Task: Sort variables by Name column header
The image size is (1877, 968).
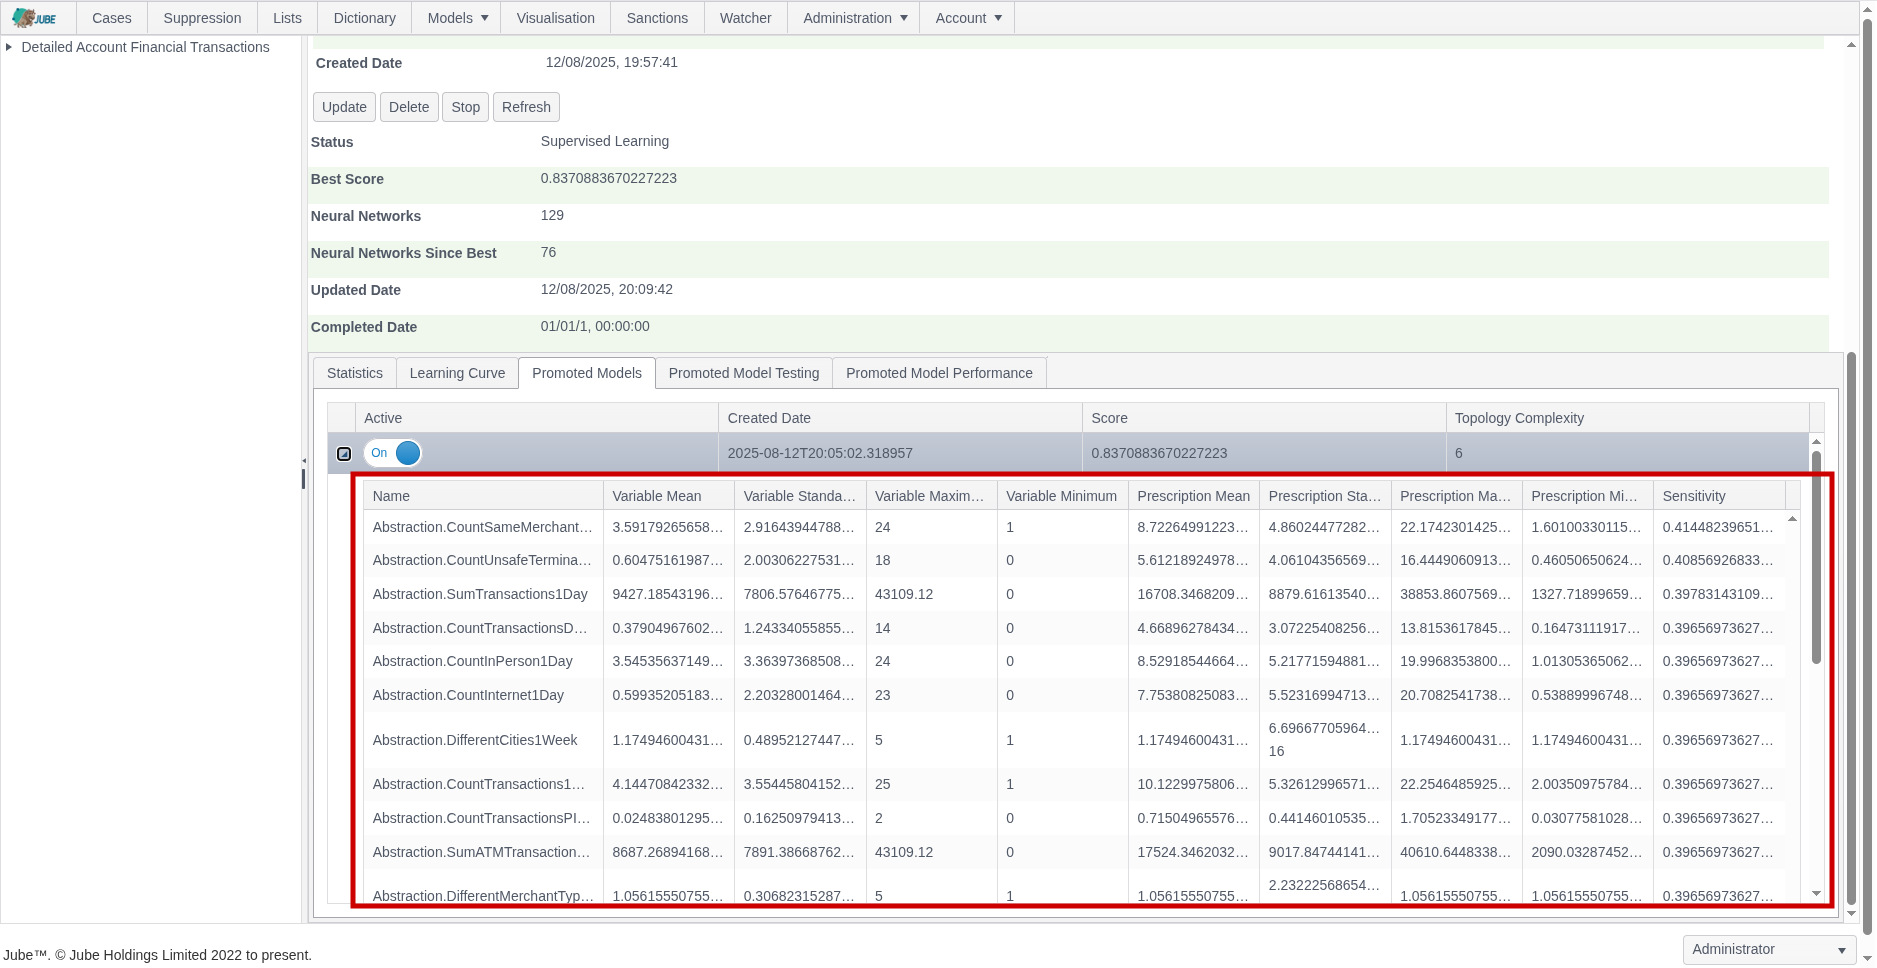Action: pos(483,496)
